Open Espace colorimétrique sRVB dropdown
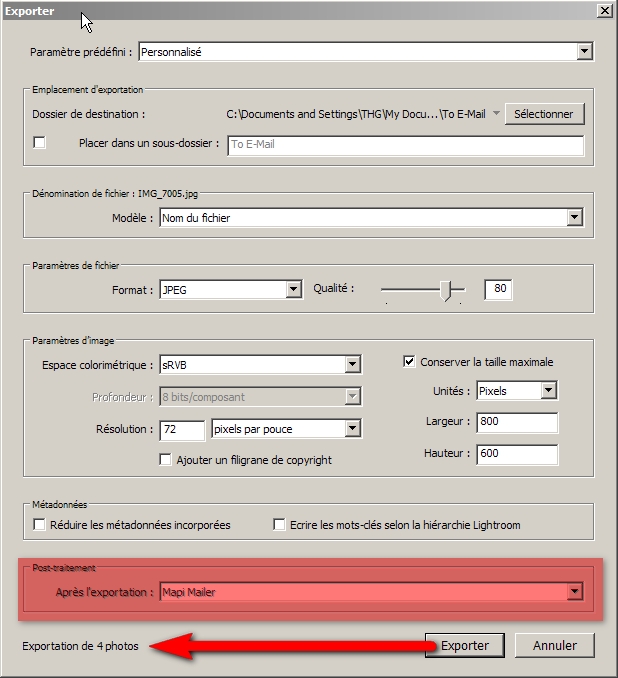 (x=260, y=365)
